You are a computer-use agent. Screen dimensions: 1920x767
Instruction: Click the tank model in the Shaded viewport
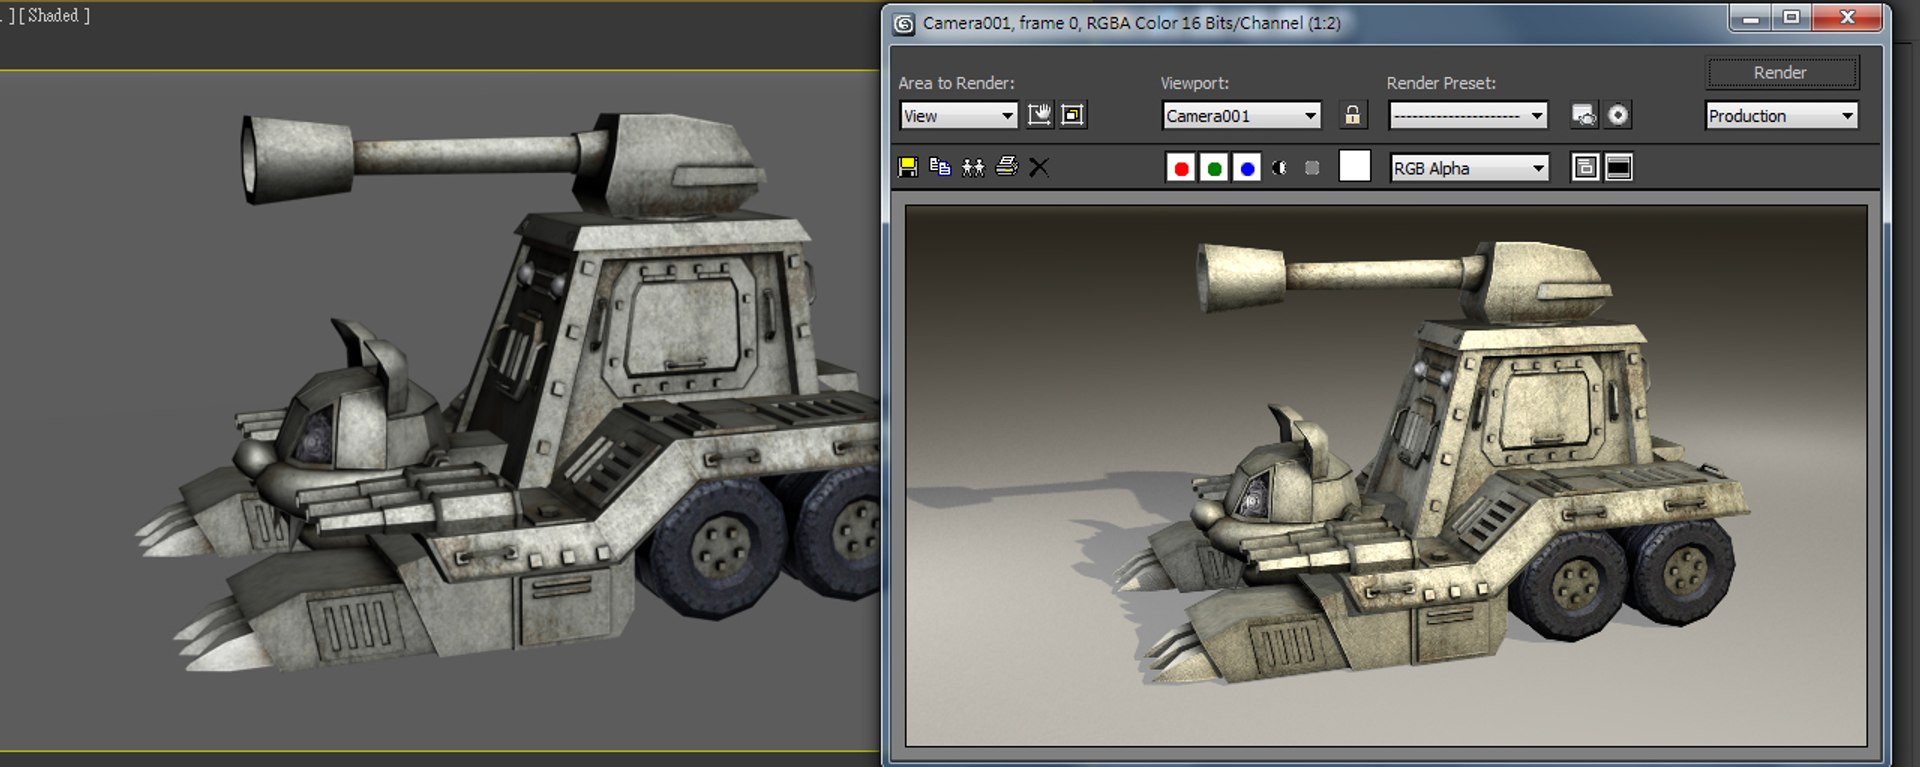[510, 390]
